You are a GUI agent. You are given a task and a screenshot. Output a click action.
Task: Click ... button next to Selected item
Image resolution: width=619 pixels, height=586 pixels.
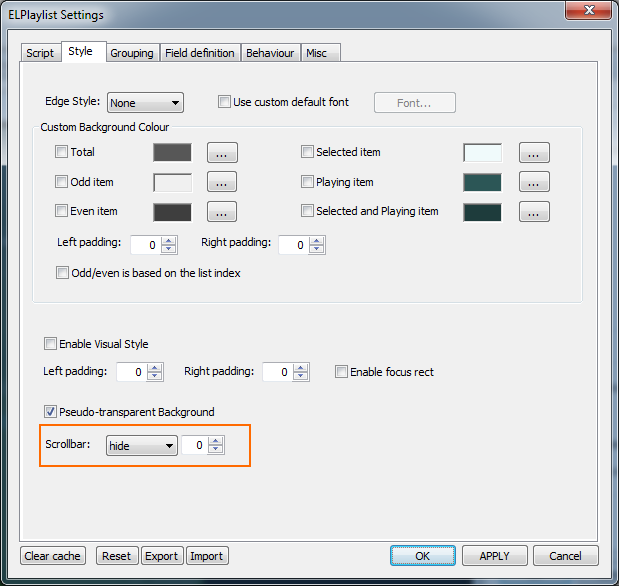point(534,152)
